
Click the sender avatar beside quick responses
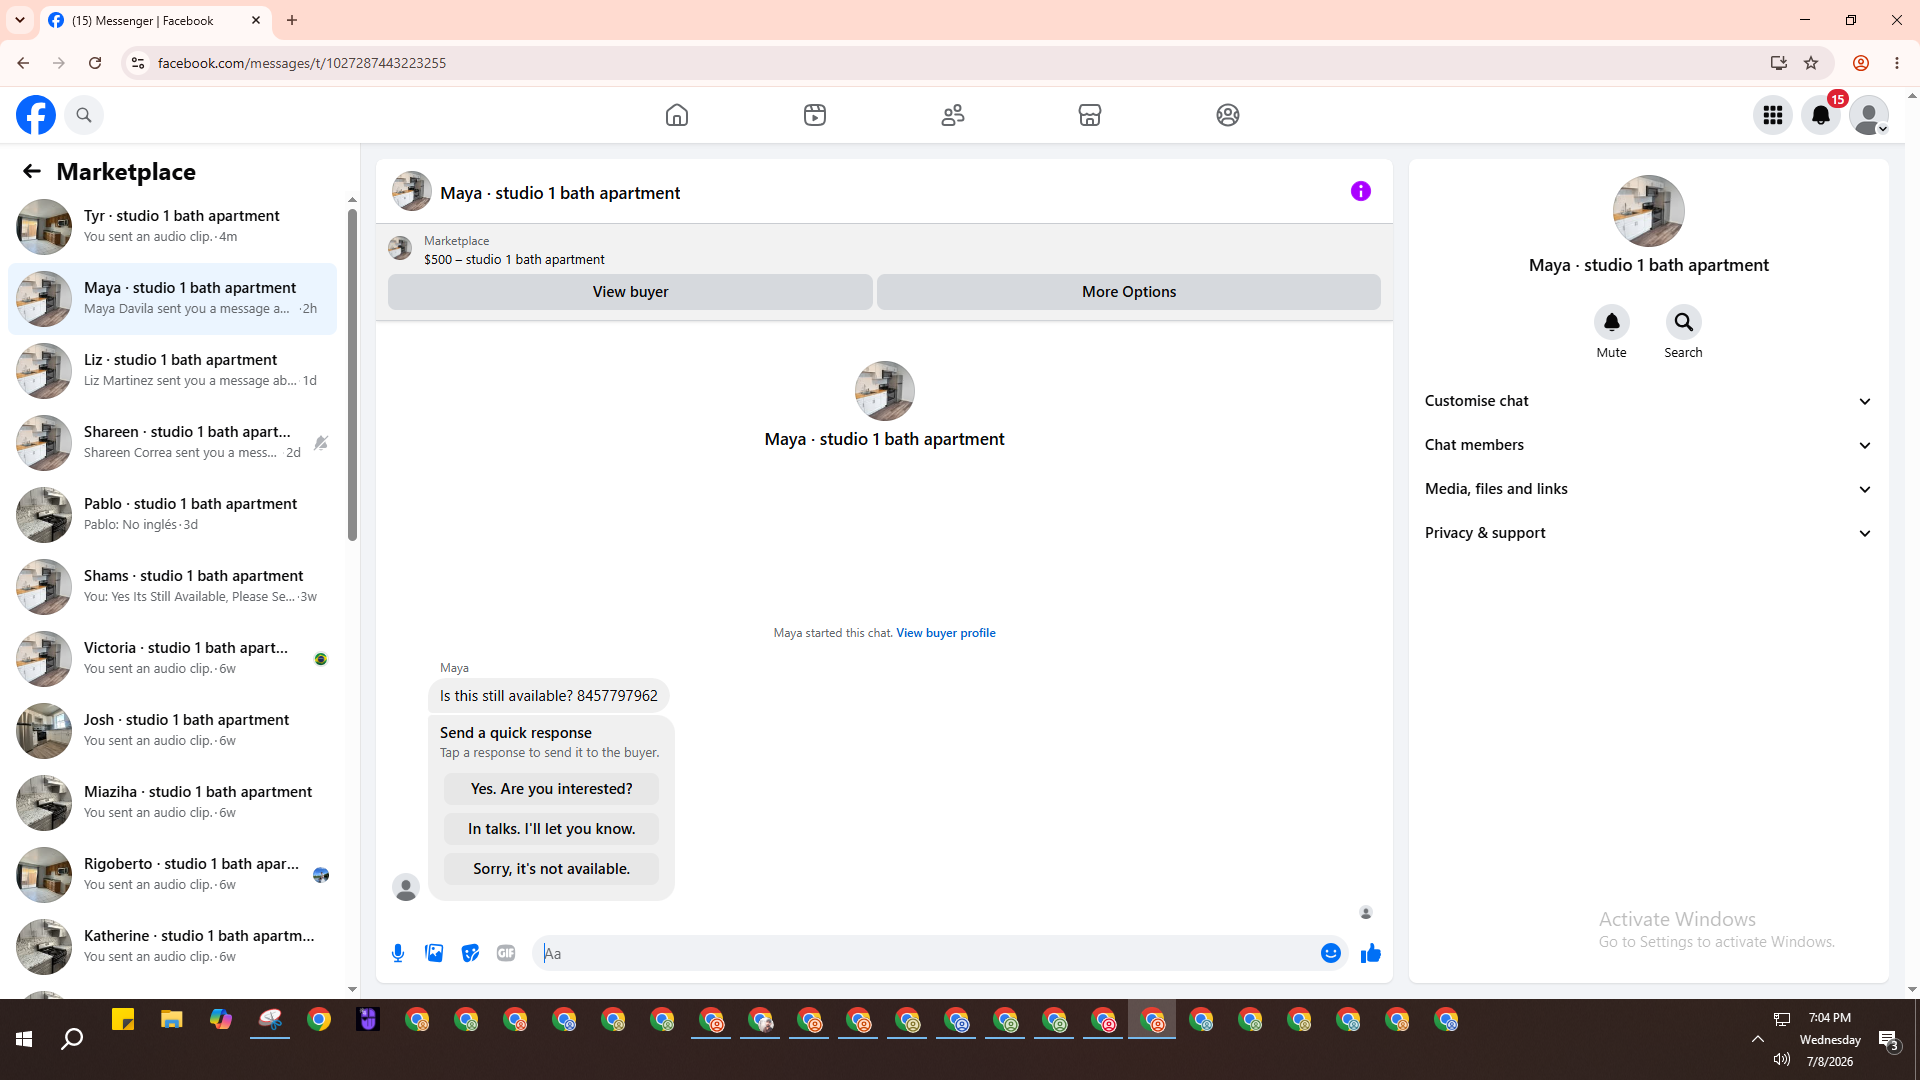point(406,887)
